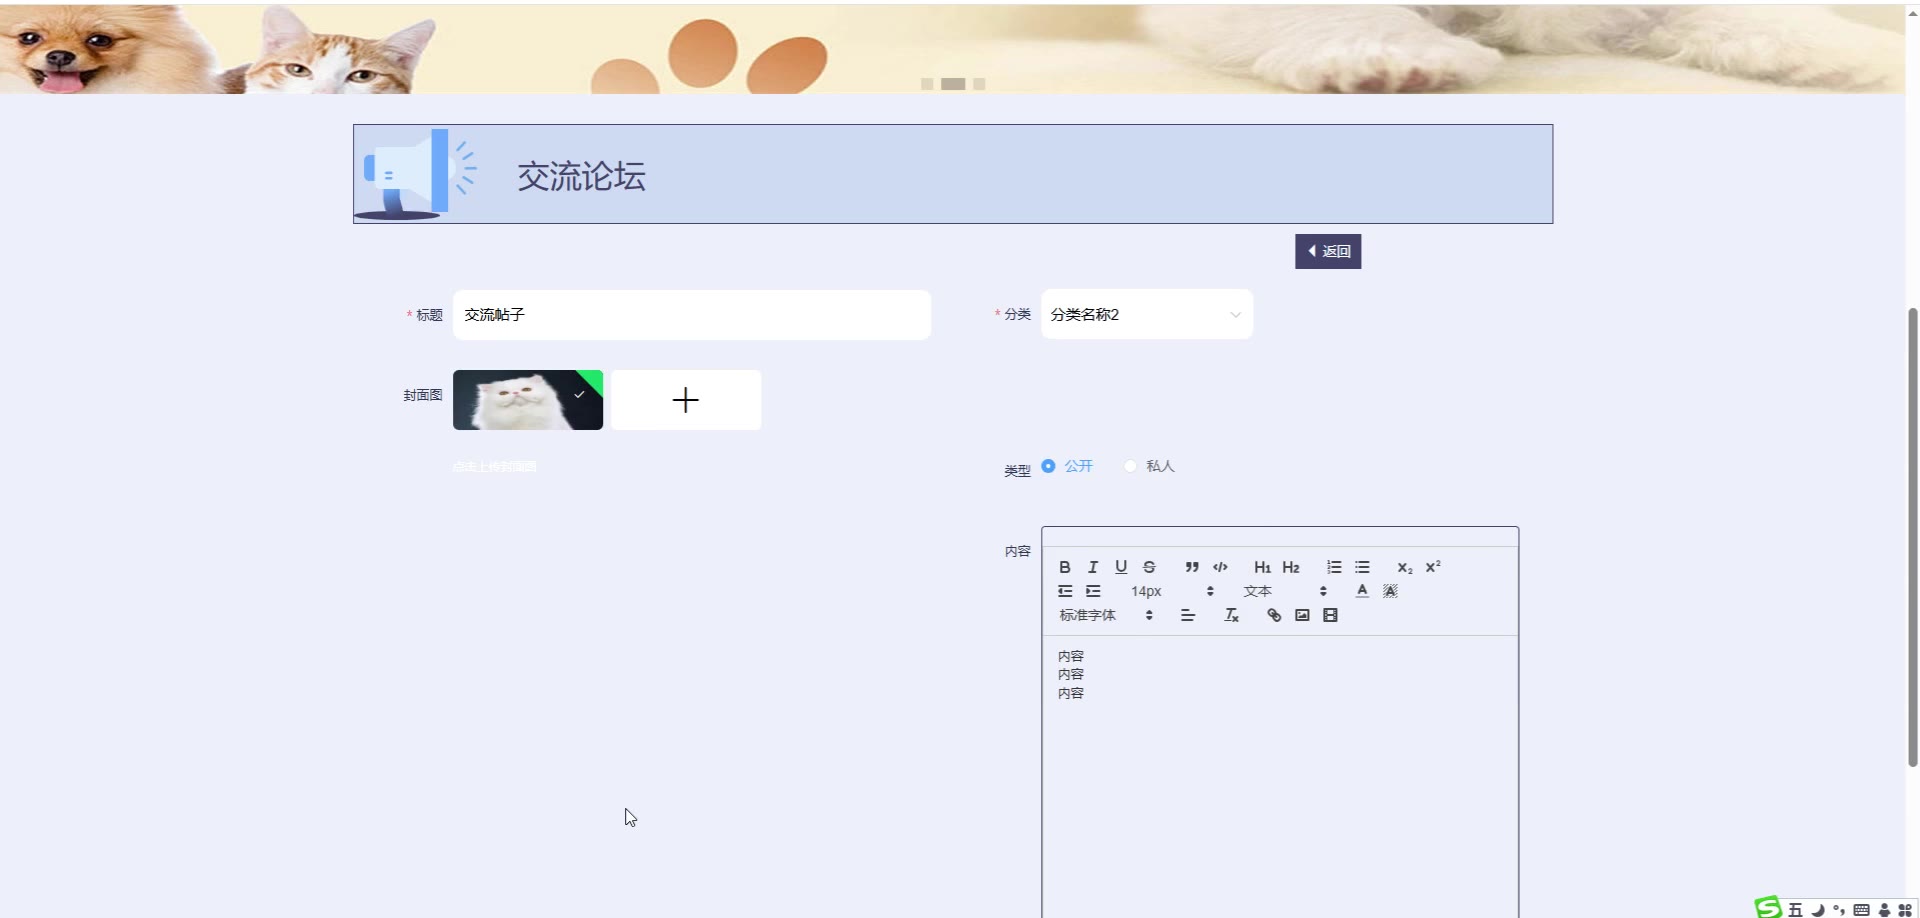Add a cover image with the plus box
This screenshot has height=918, width=1920.
coord(686,400)
